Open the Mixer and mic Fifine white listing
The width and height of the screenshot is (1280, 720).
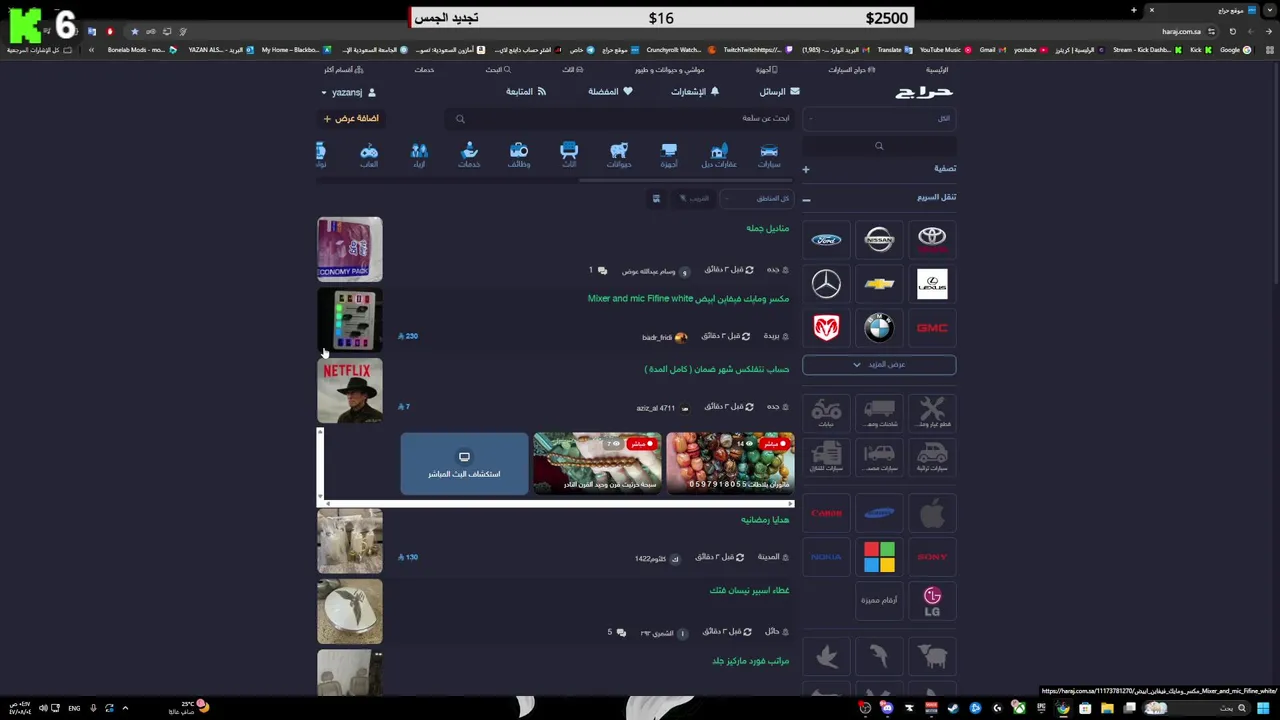(688, 299)
